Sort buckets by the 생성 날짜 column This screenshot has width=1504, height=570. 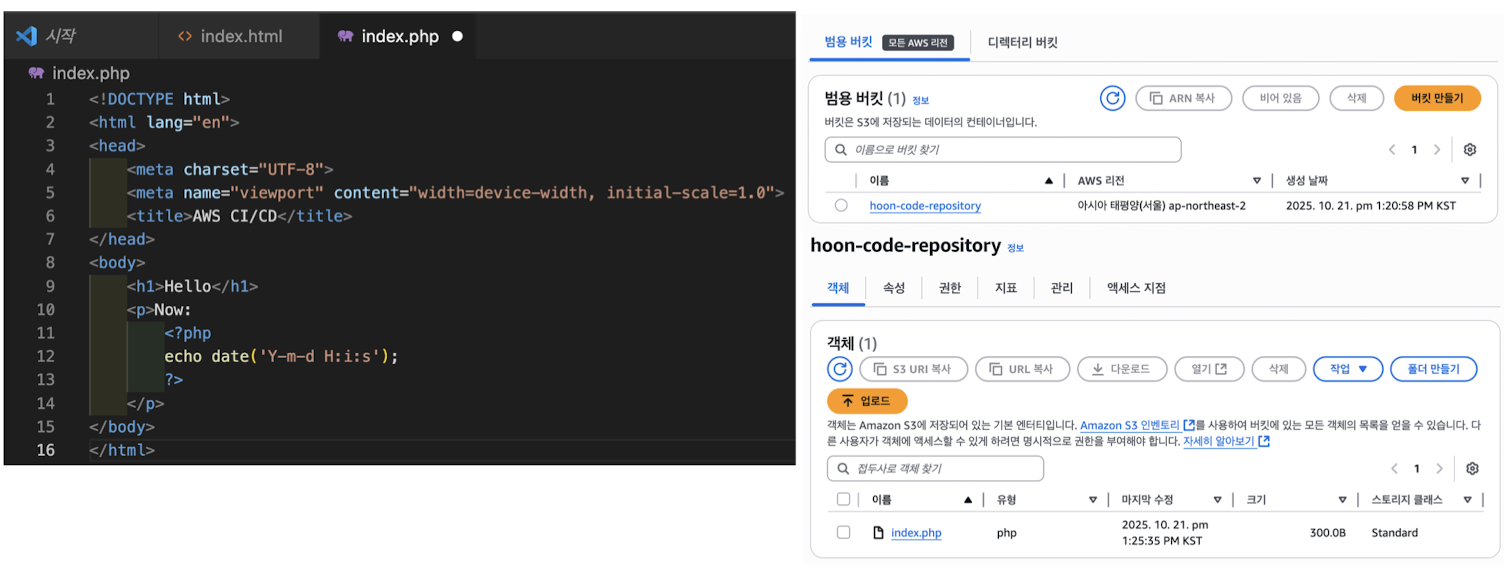tap(1465, 181)
